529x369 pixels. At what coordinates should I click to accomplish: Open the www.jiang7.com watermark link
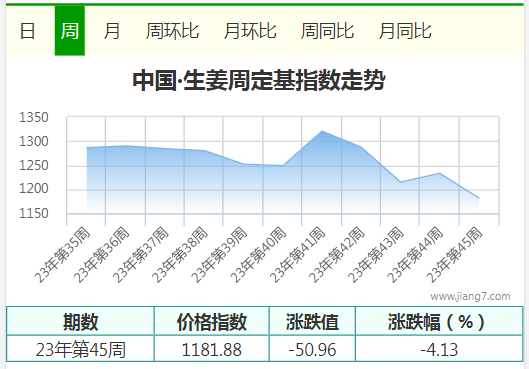coord(470,296)
